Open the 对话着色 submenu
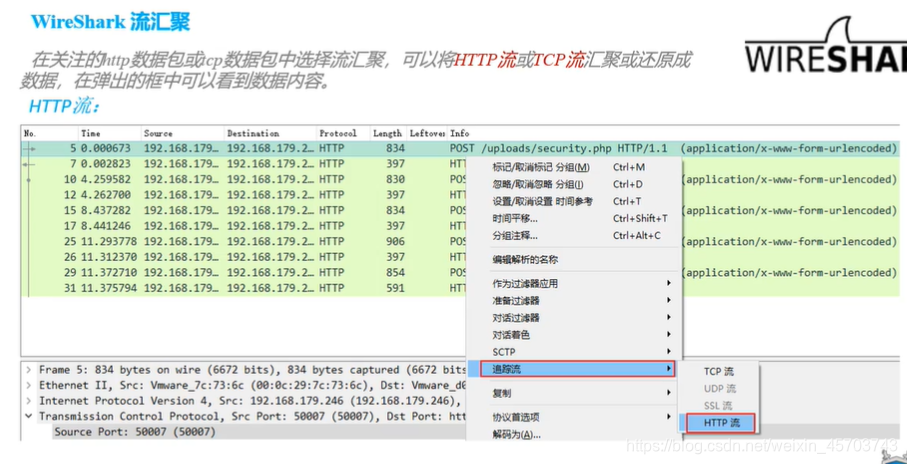907x464 pixels. click(x=574, y=335)
